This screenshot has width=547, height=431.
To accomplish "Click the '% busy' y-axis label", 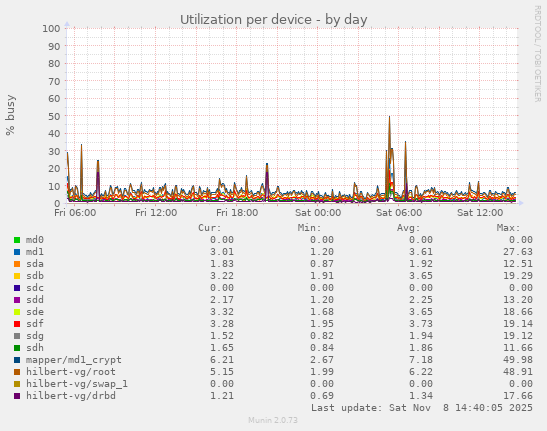I will click(x=10, y=115).
